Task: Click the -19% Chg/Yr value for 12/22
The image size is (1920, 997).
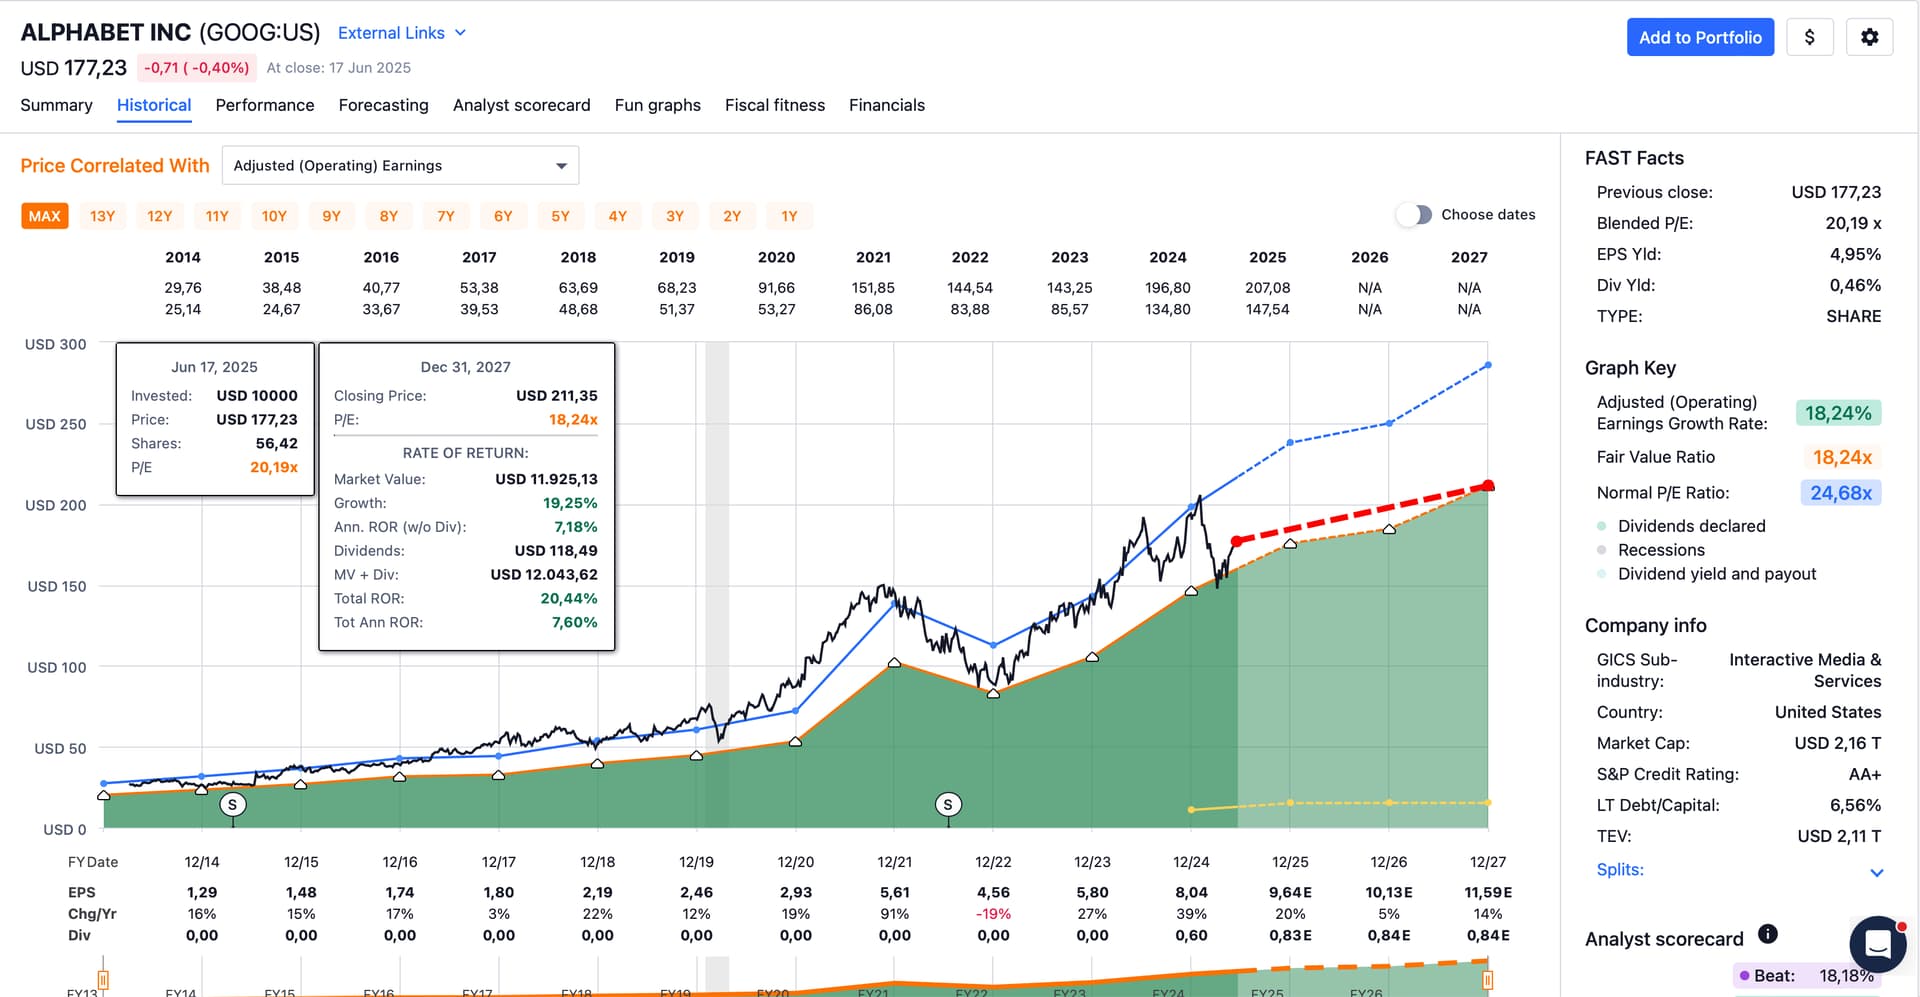Action: pos(993,914)
